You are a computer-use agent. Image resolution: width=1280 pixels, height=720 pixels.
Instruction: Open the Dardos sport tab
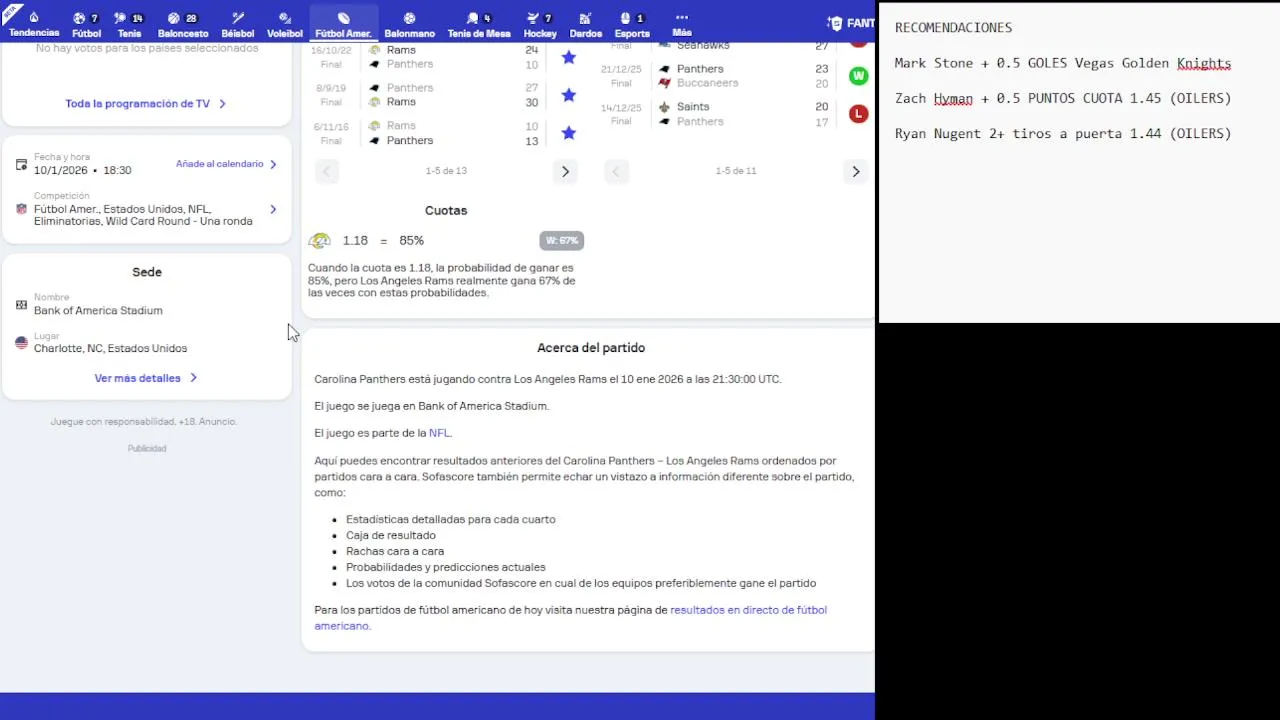pyautogui.click(x=586, y=24)
